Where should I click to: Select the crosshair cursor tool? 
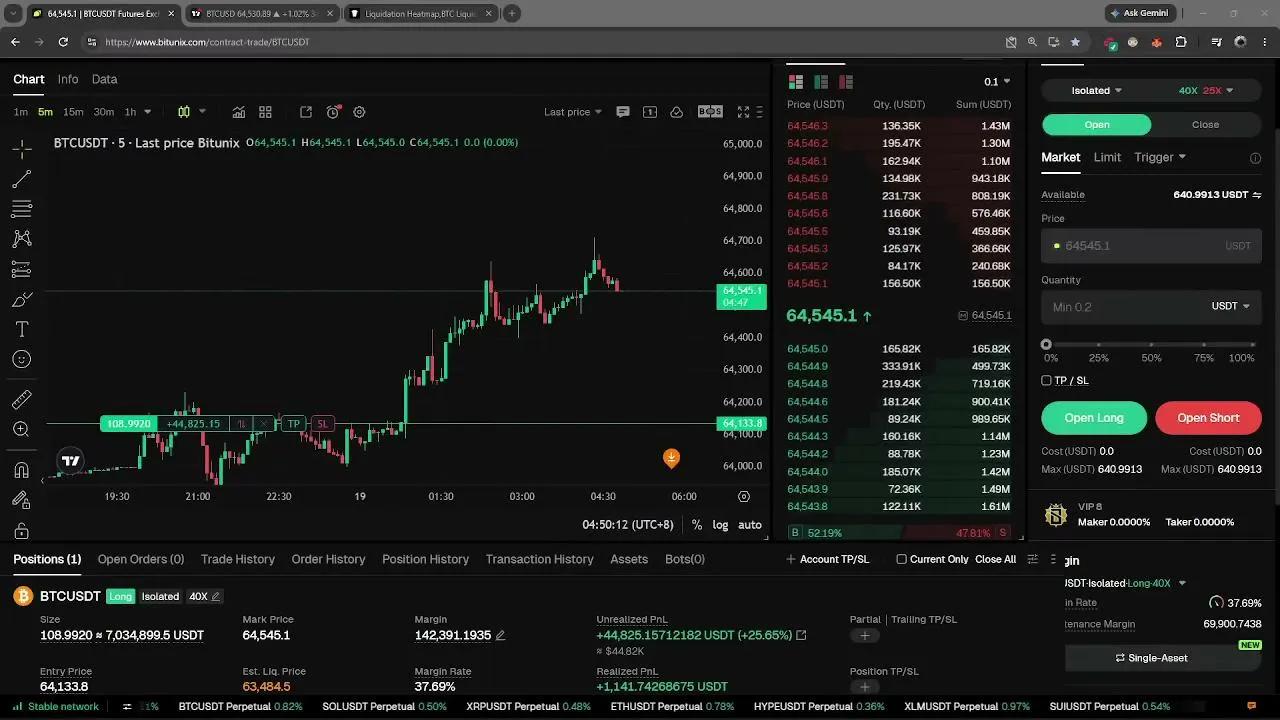tap(21, 150)
